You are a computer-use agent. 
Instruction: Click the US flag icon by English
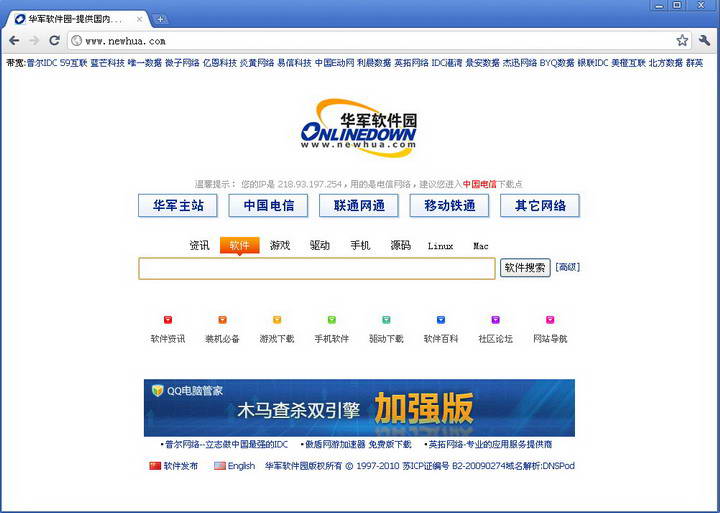(220, 466)
